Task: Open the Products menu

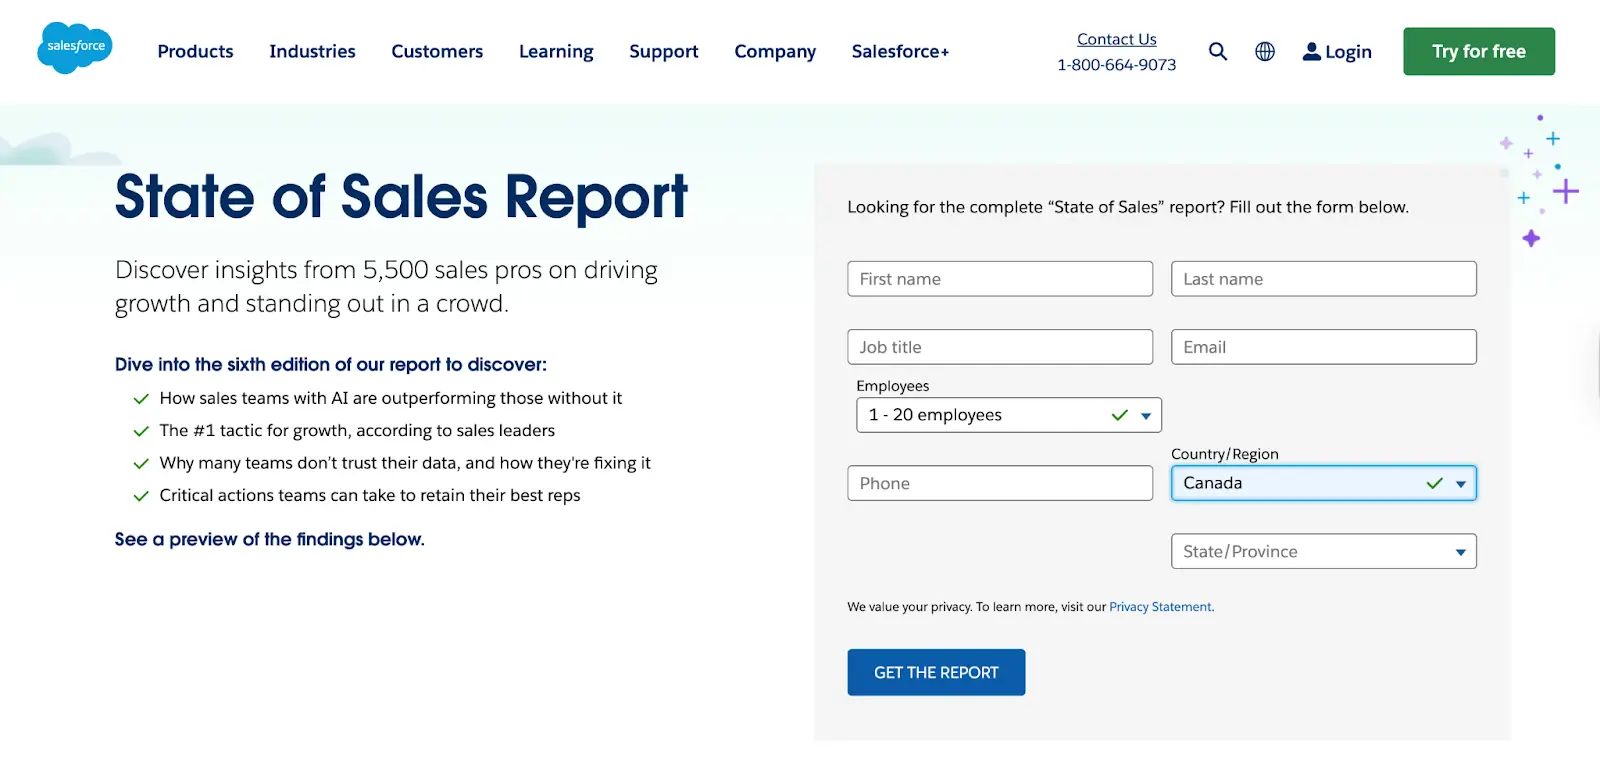Action: tap(195, 51)
